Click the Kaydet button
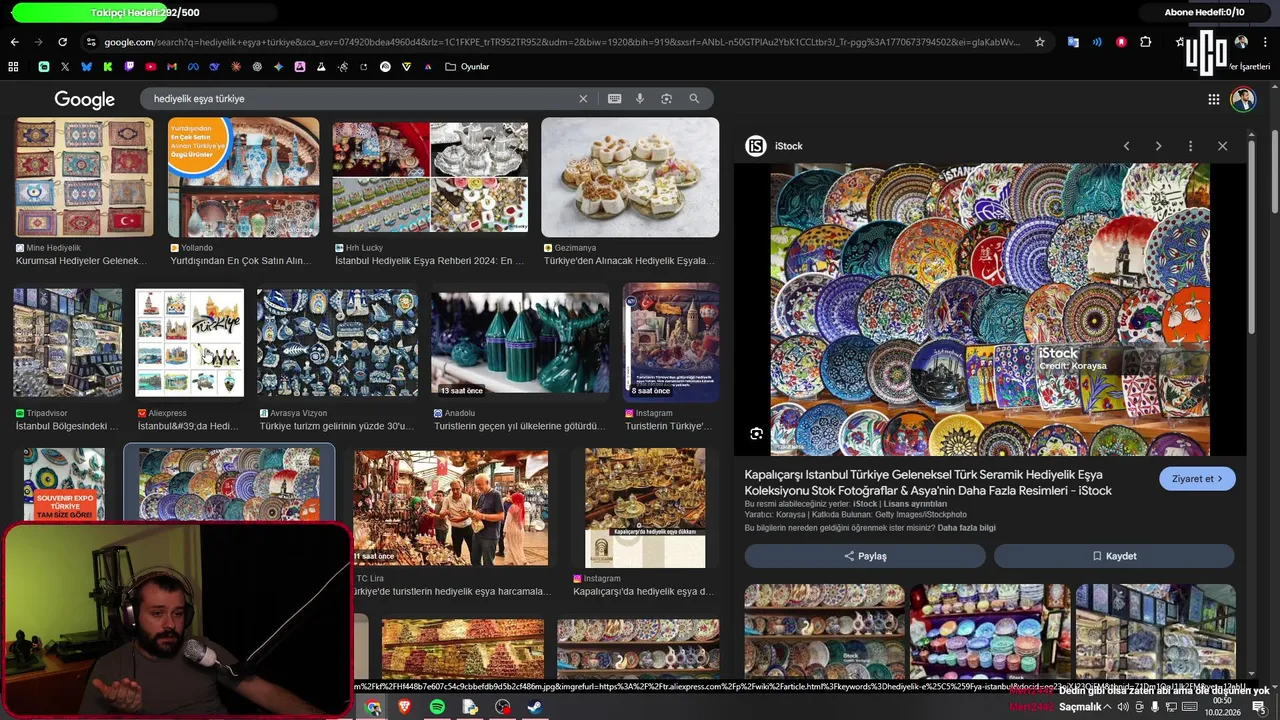1280x720 pixels. [1114, 556]
